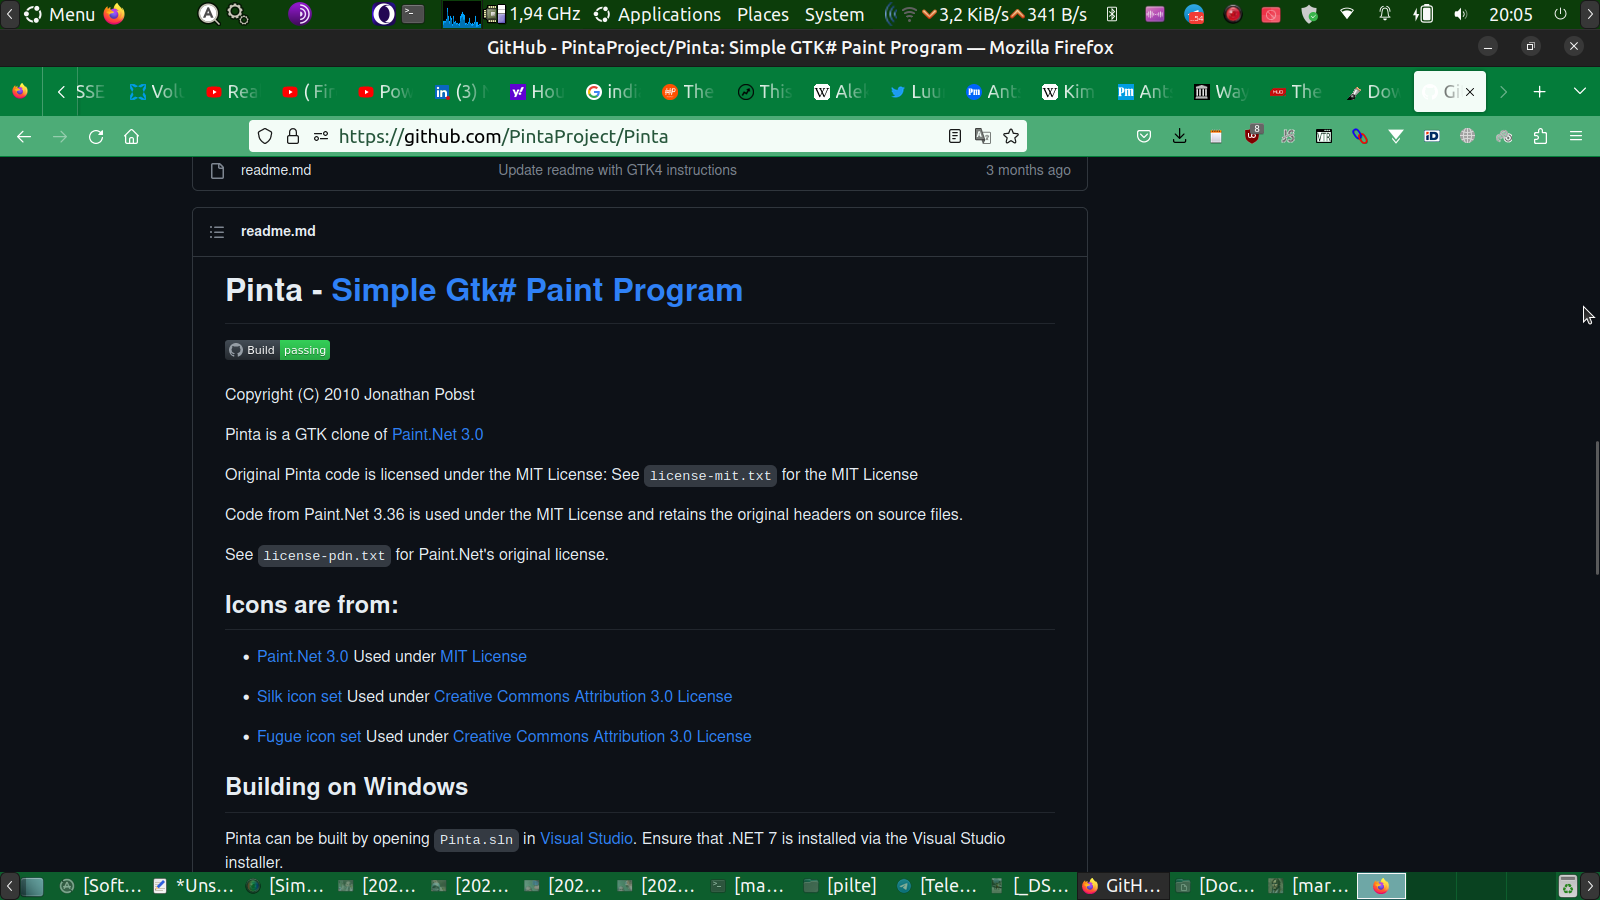The width and height of the screenshot is (1600, 900).
Task: Reload the GitHub page
Action: (x=96, y=137)
